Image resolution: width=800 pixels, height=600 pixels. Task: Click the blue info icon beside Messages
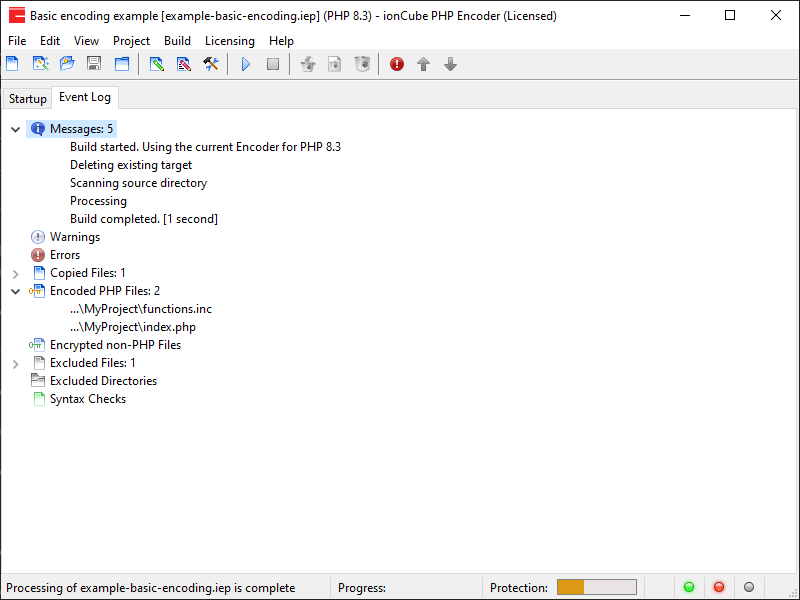tap(38, 129)
